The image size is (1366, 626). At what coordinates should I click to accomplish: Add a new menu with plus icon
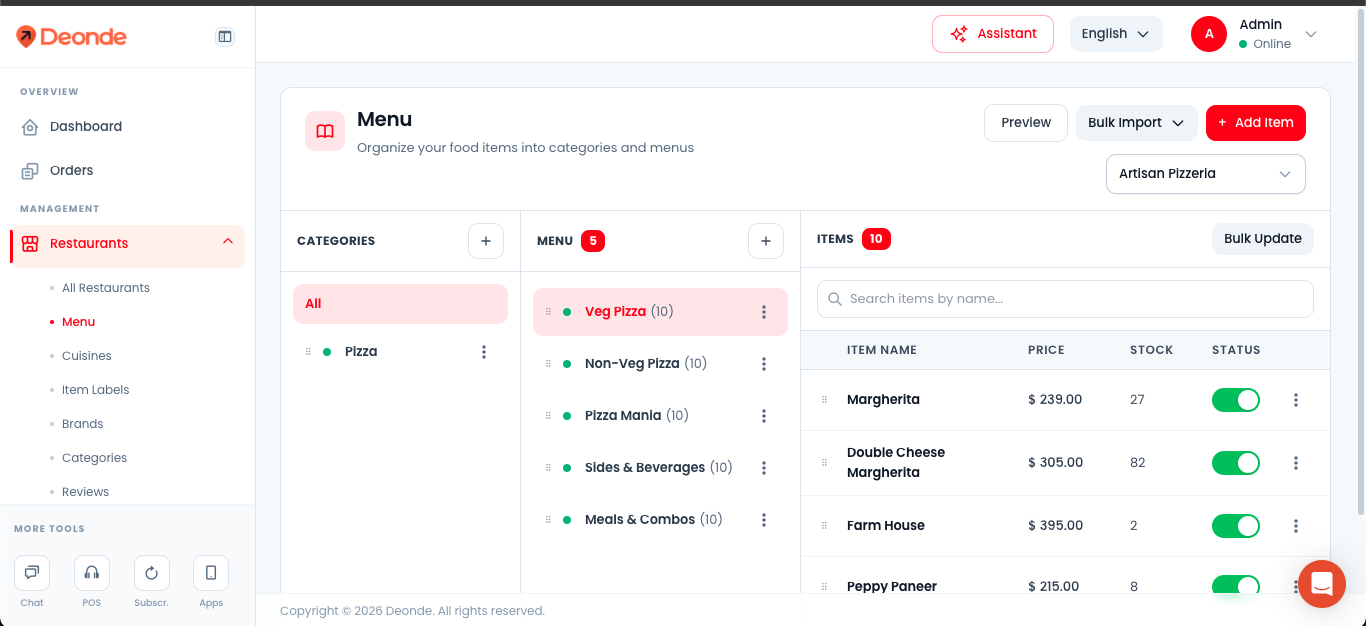tap(766, 241)
